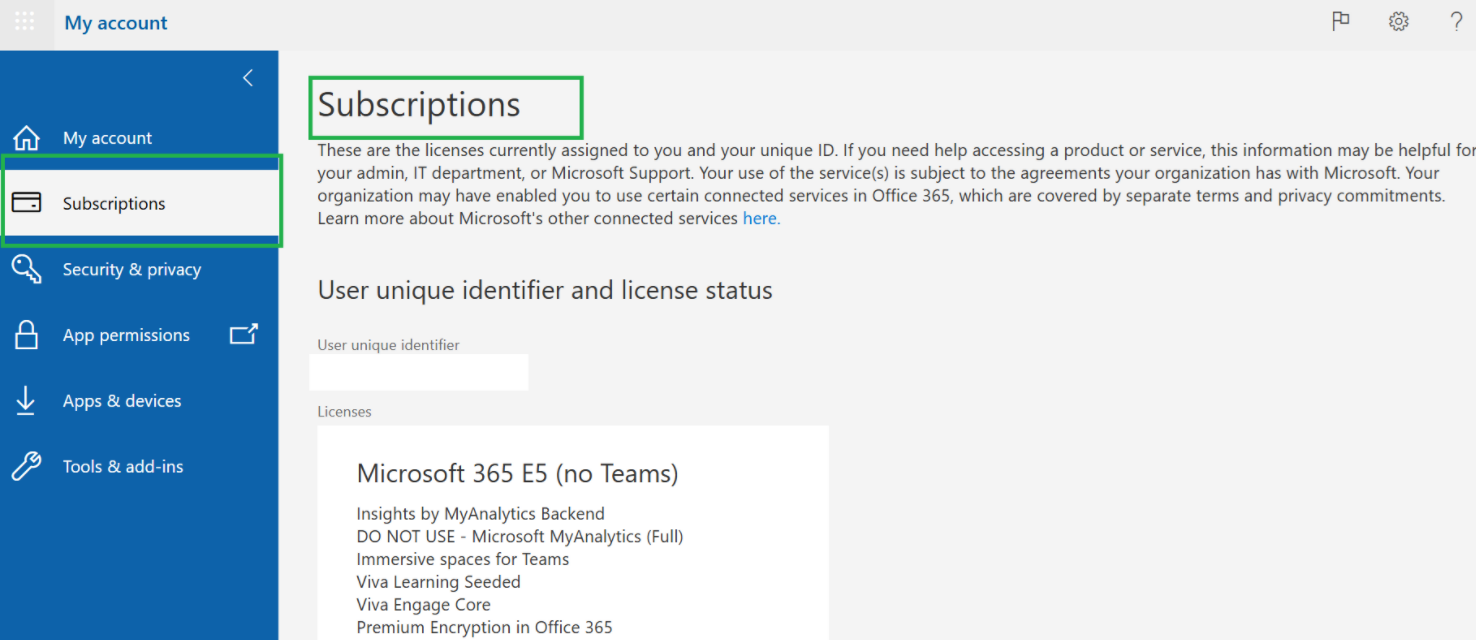Click the feedback flag icon

tap(1340, 20)
